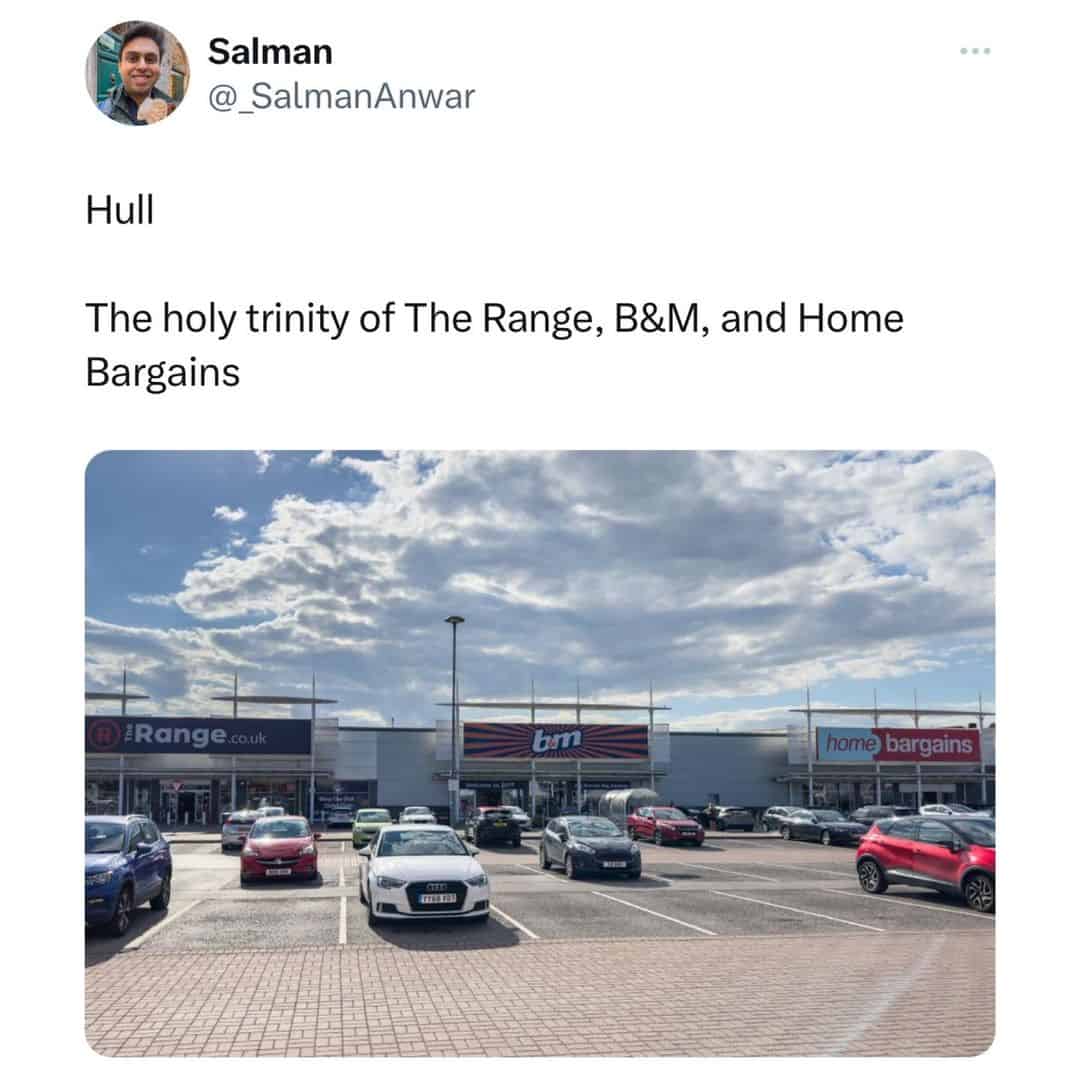Click the Home Bargains sign in photo

[898, 744]
